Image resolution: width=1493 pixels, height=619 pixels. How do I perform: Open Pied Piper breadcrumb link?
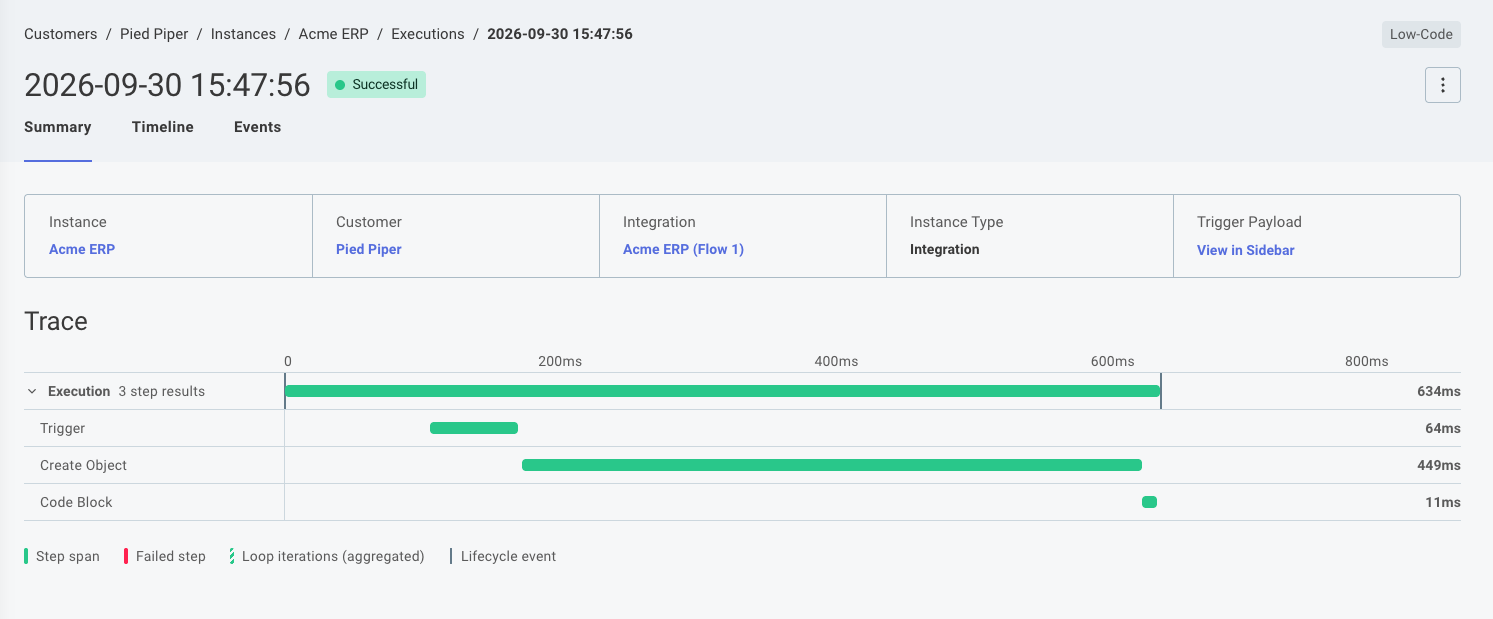point(154,34)
